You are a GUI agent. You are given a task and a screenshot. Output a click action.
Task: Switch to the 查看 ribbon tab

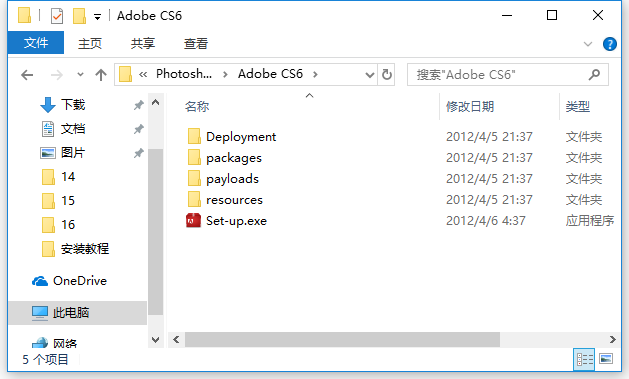[x=196, y=43]
